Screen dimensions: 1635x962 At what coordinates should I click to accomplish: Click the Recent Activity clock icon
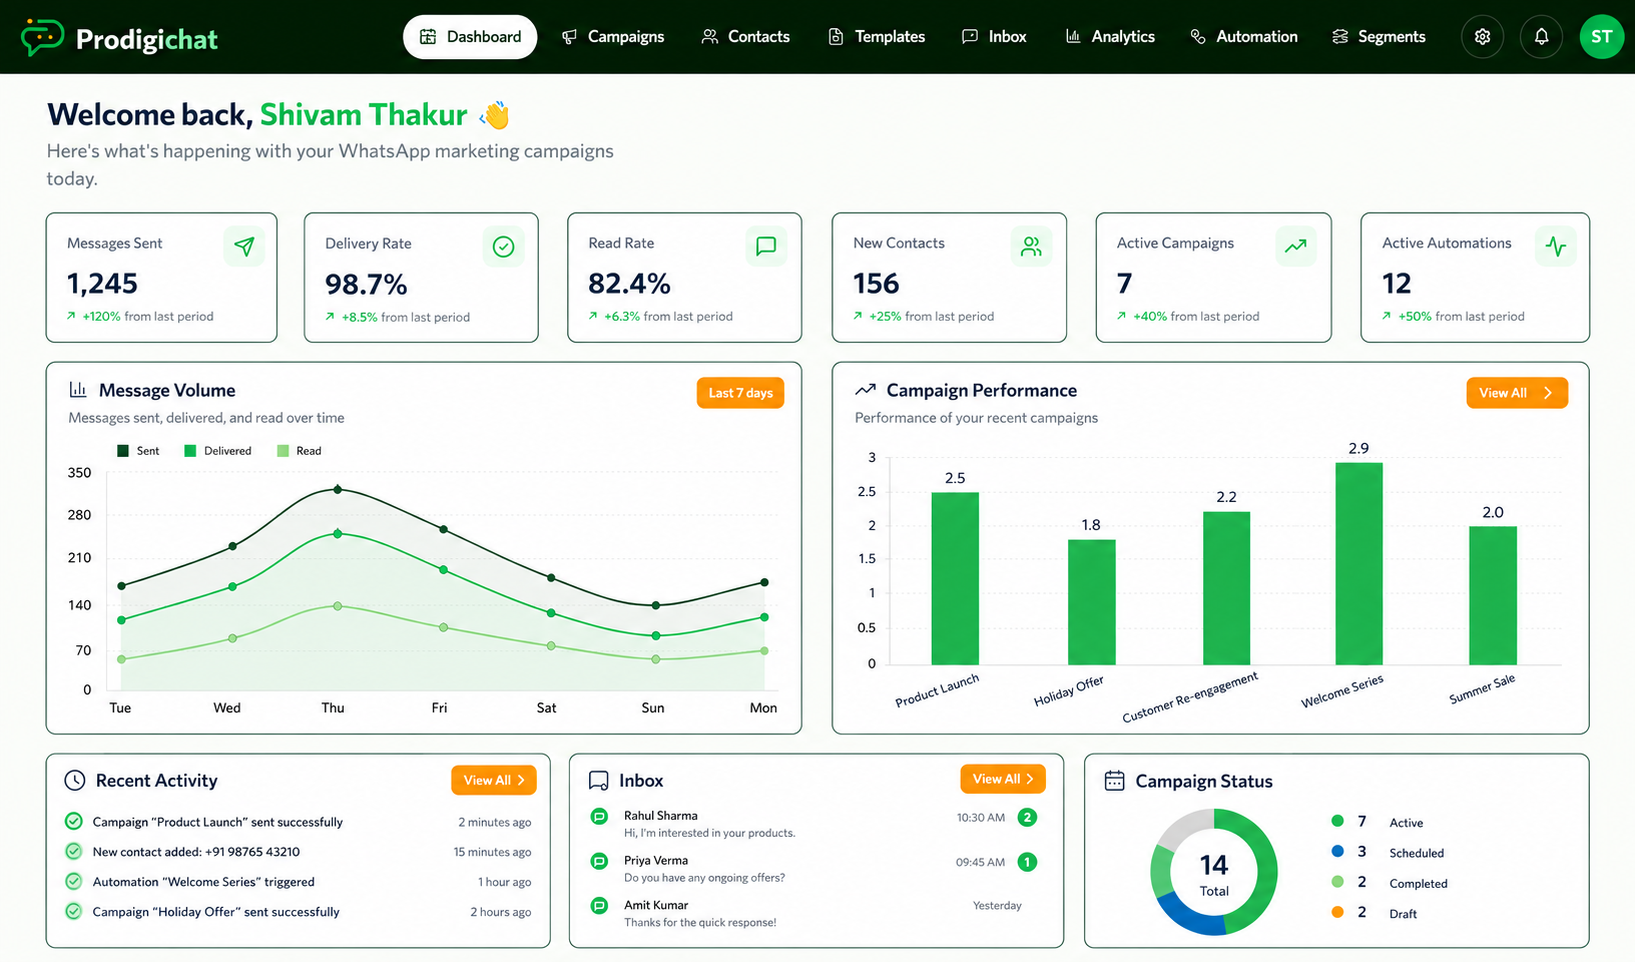pos(75,780)
